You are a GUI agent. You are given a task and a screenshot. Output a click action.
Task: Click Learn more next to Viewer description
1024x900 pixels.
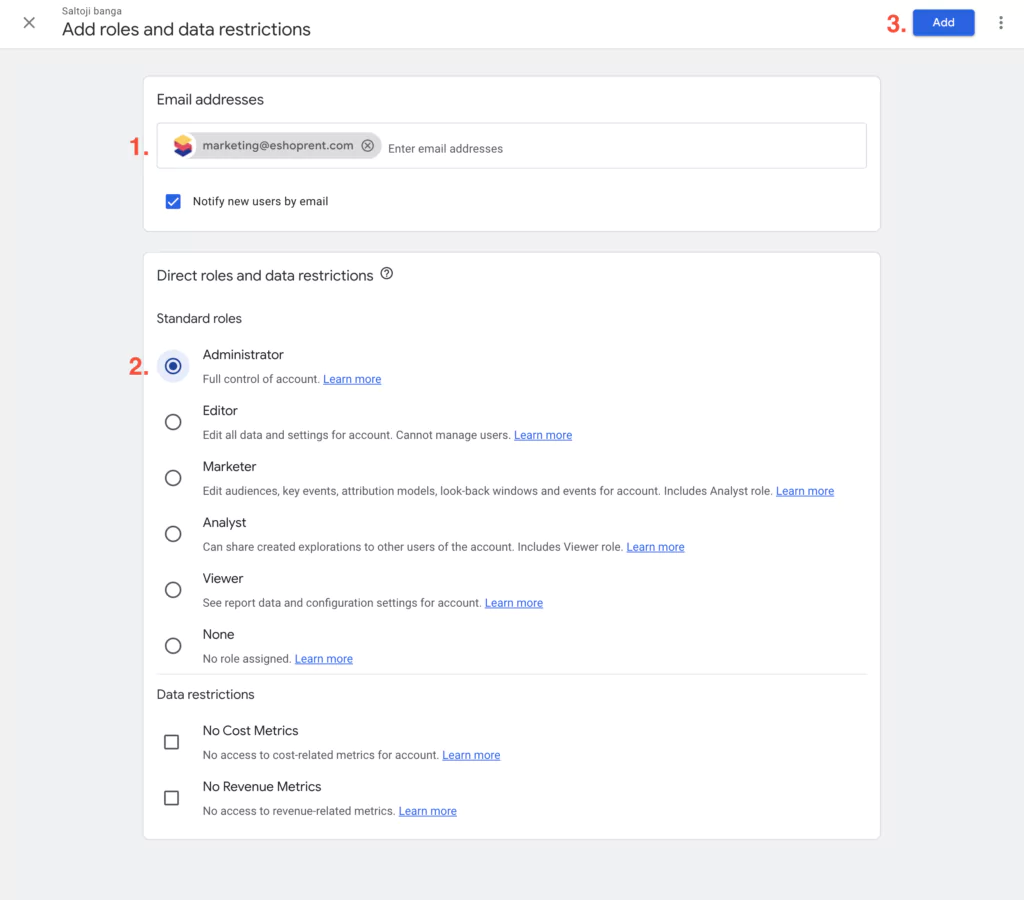coord(514,604)
